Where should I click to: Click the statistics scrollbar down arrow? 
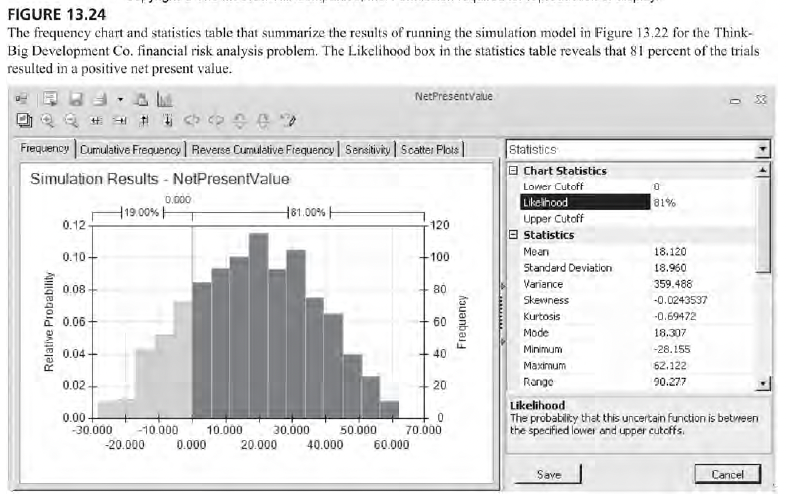click(762, 384)
